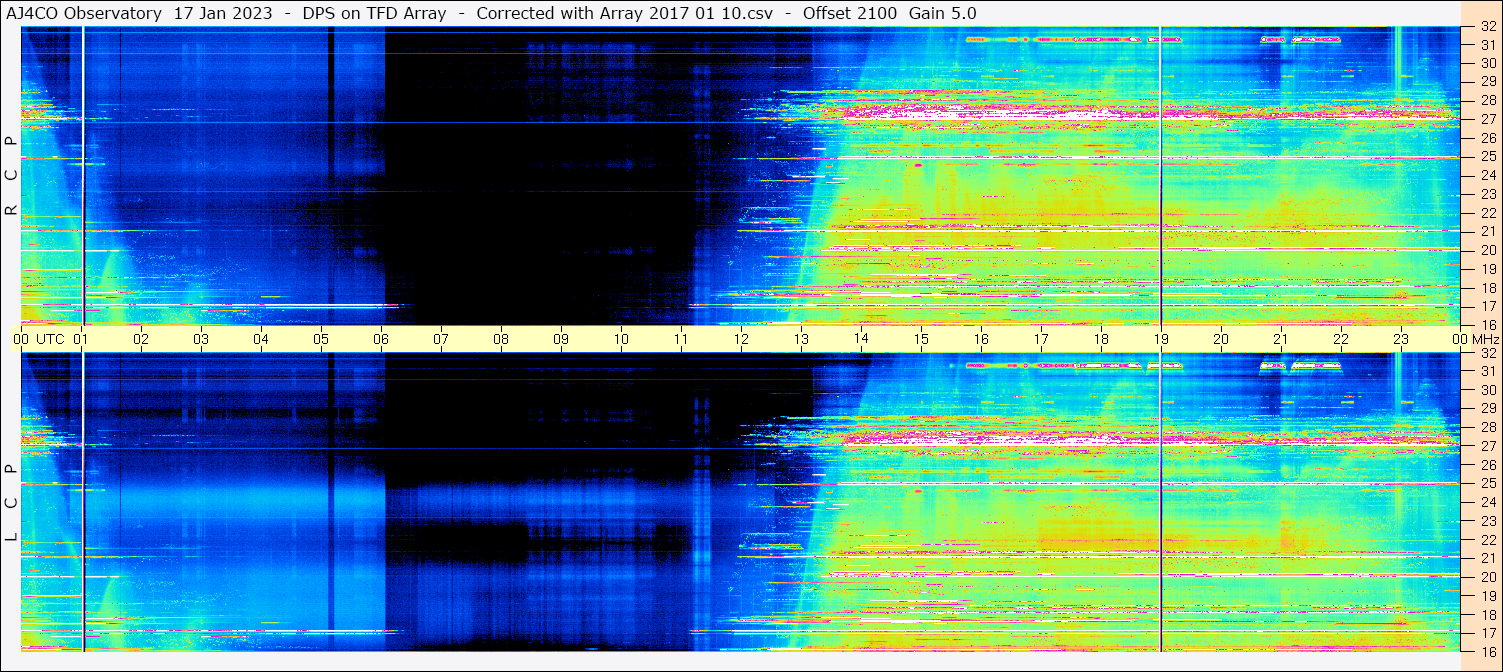Select the 05 hour tick on UTC axis

coord(321,339)
